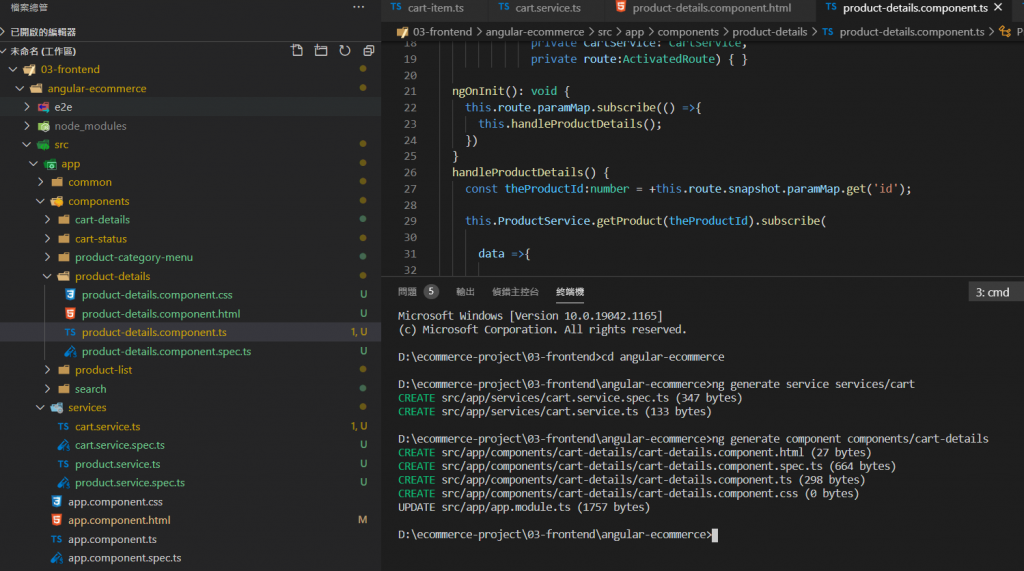Open product-details.component.css file
The width and height of the screenshot is (1024, 571).
coord(156,295)
